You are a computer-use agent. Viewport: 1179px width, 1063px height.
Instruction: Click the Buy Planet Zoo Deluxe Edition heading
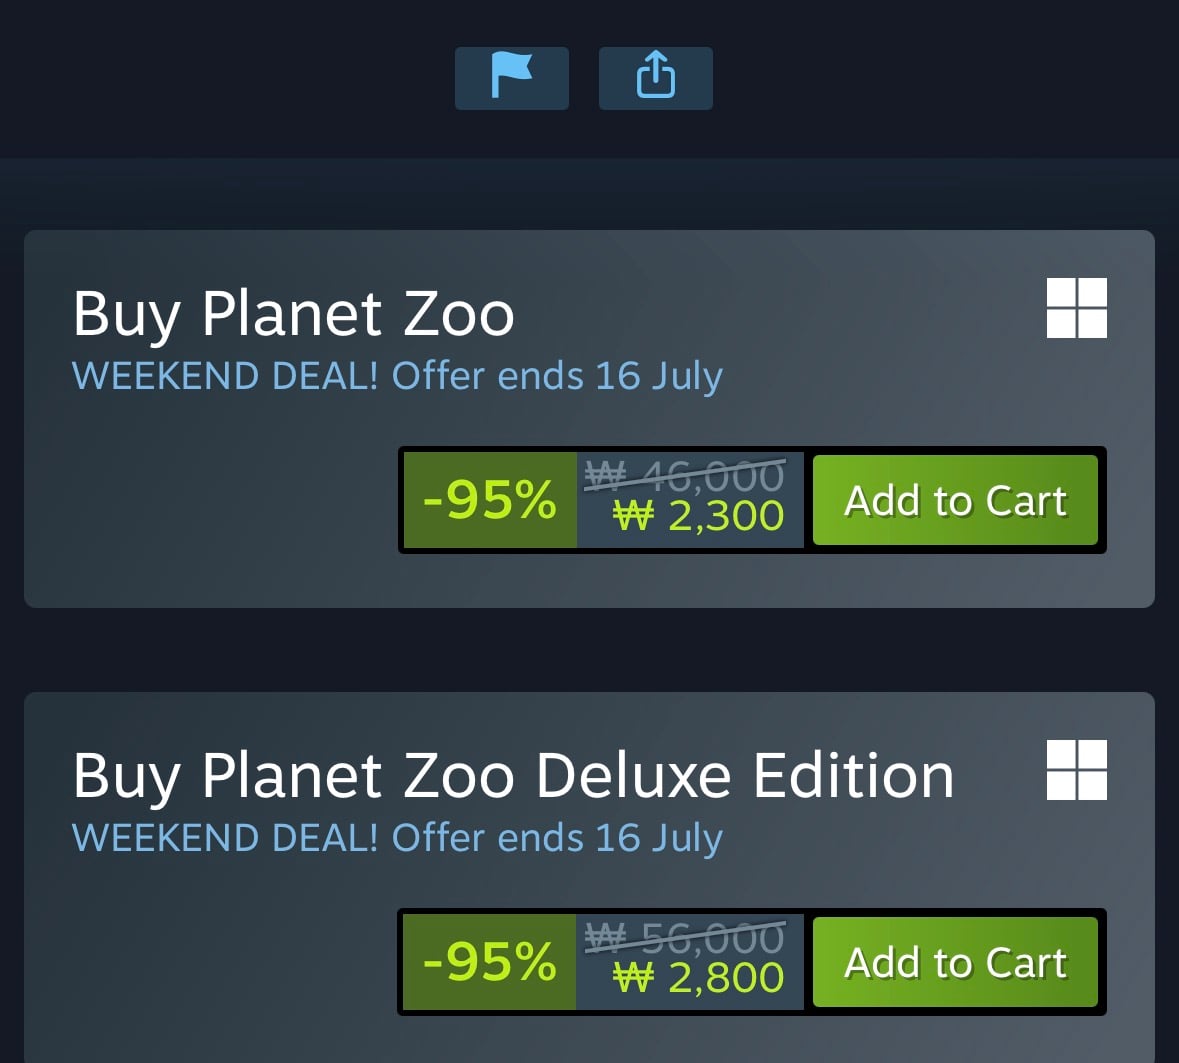point(514,777)
